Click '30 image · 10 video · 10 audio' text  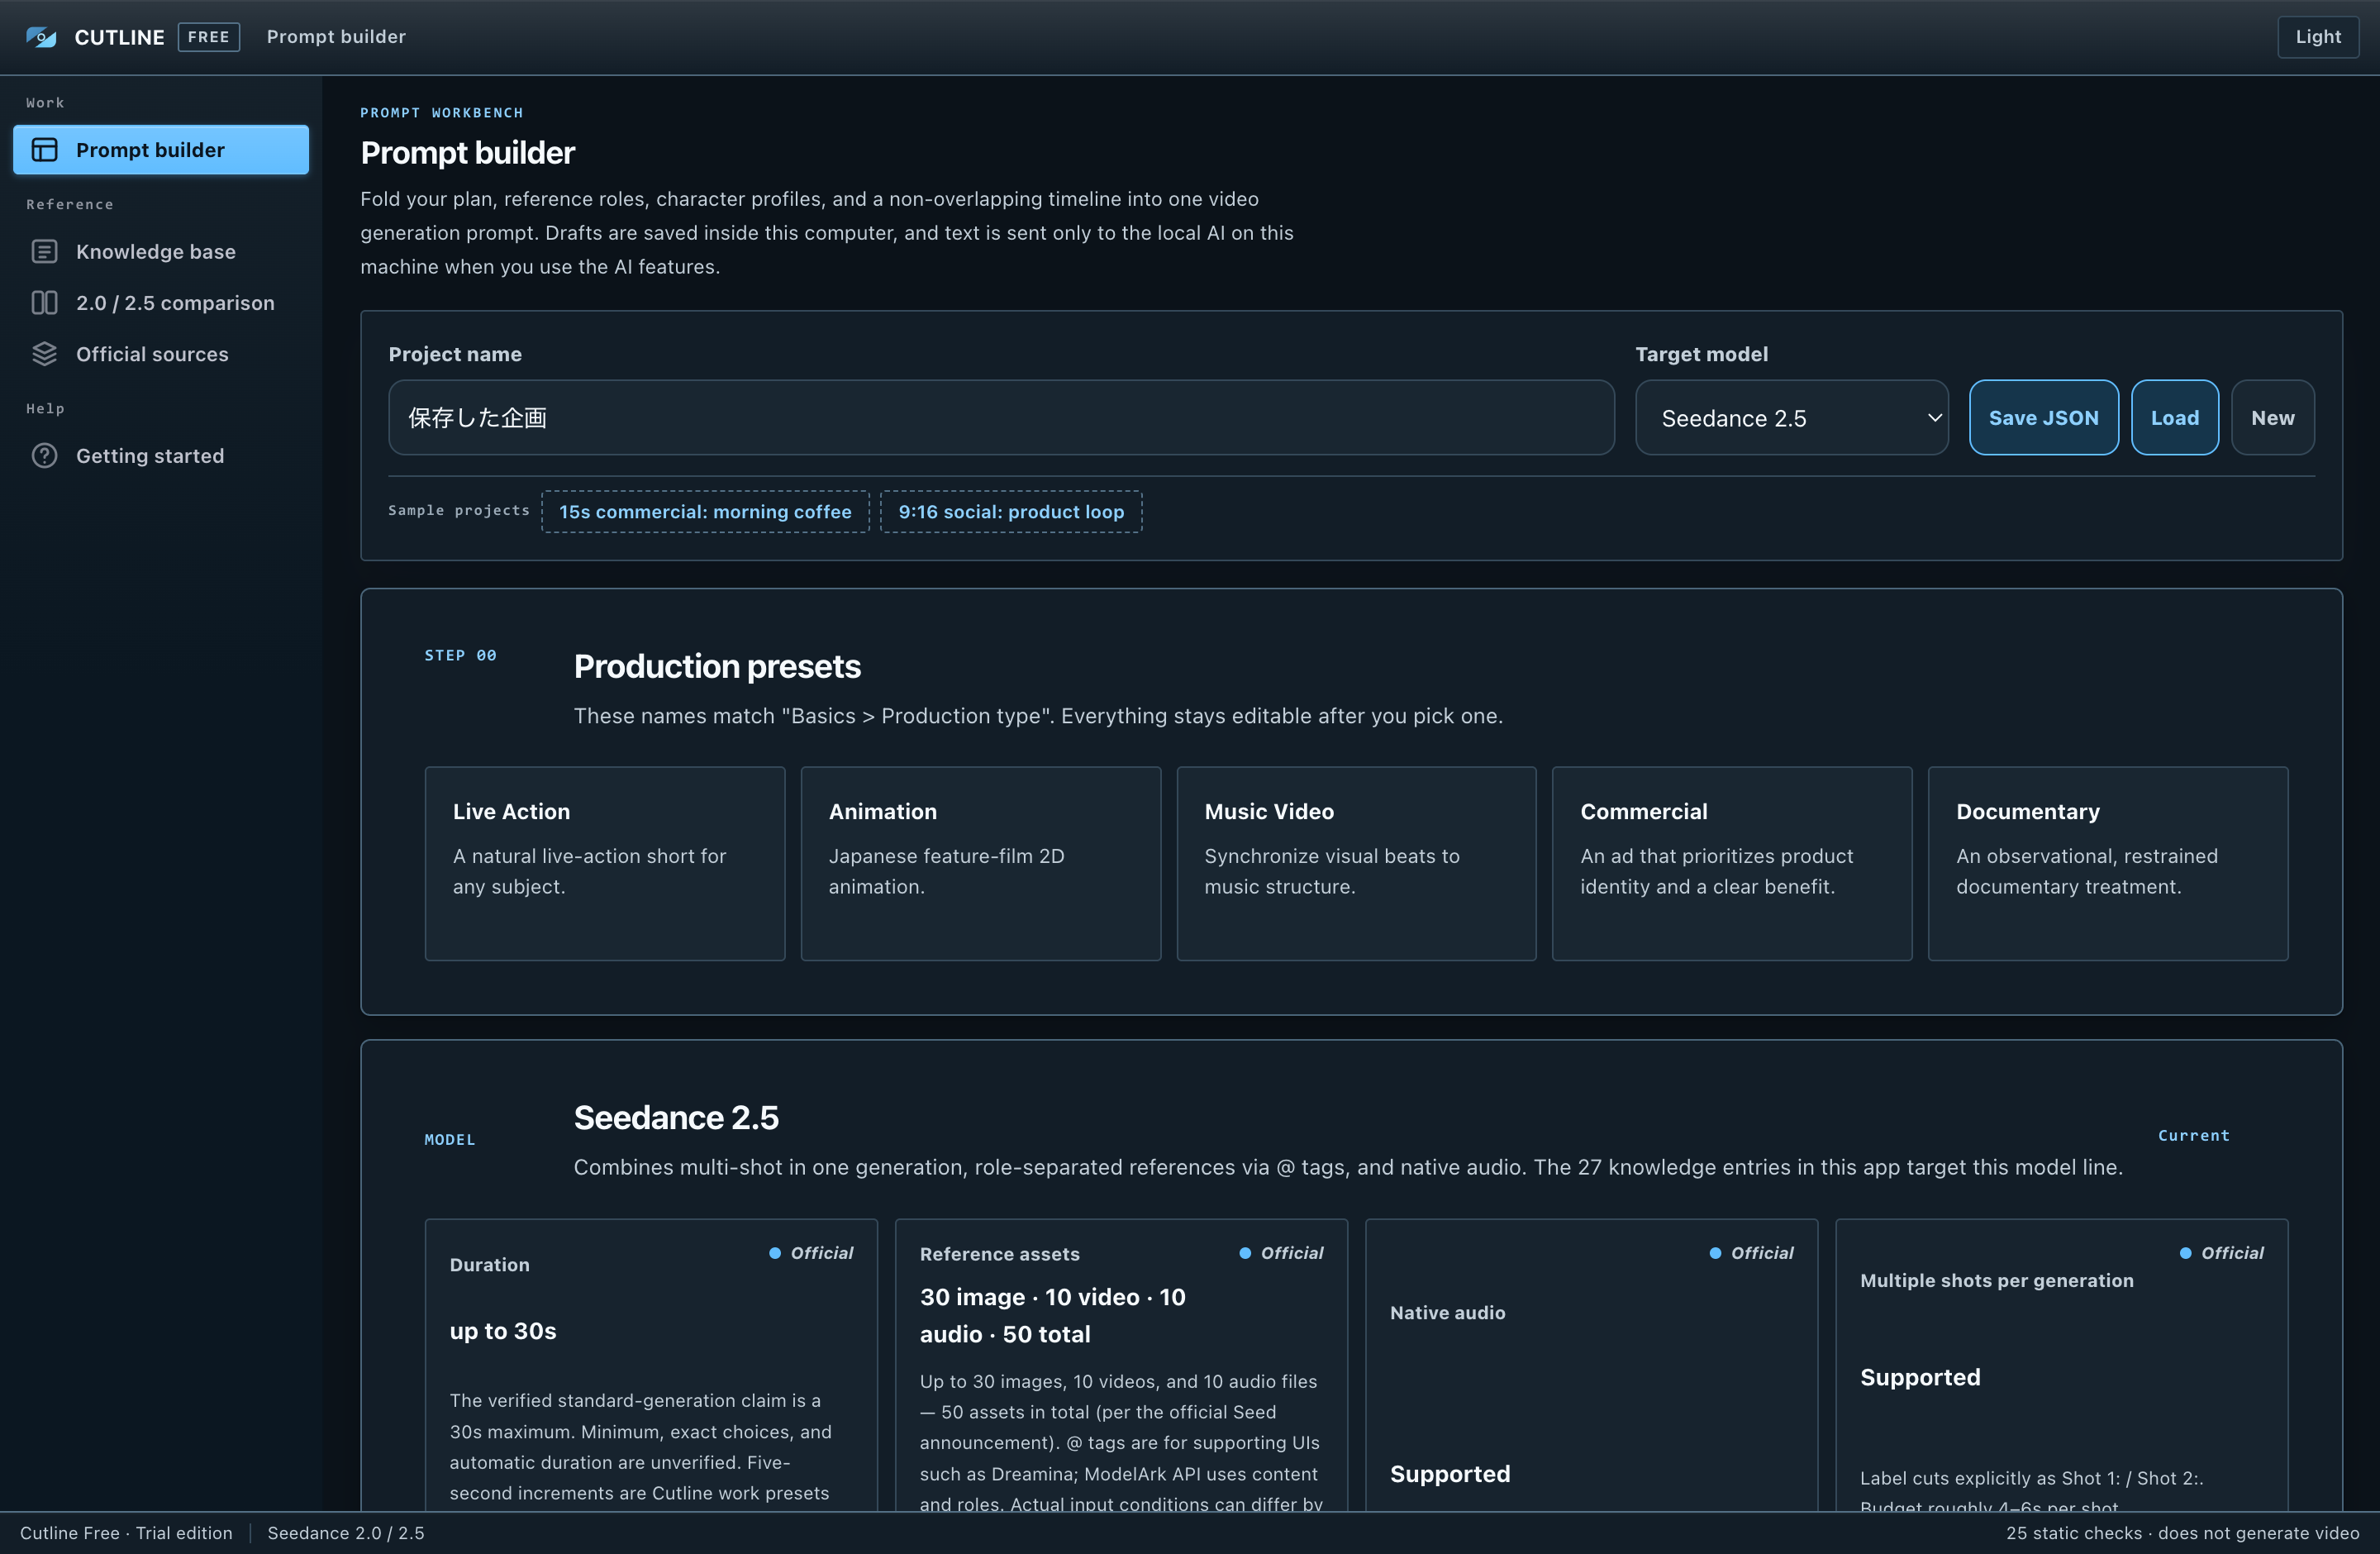point(1052,1315)
